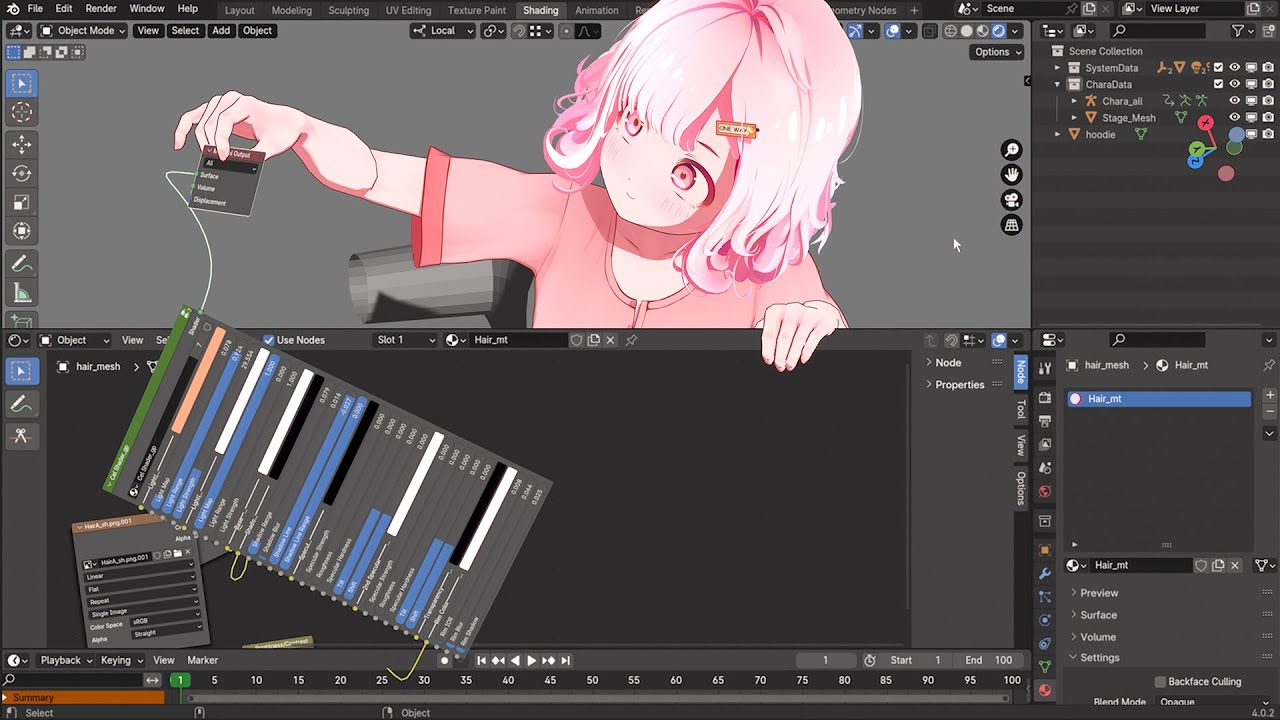Select the Links Cut tool in the node editor
The width and height of the screenshot is (1280, 720).
click(21, 436)
